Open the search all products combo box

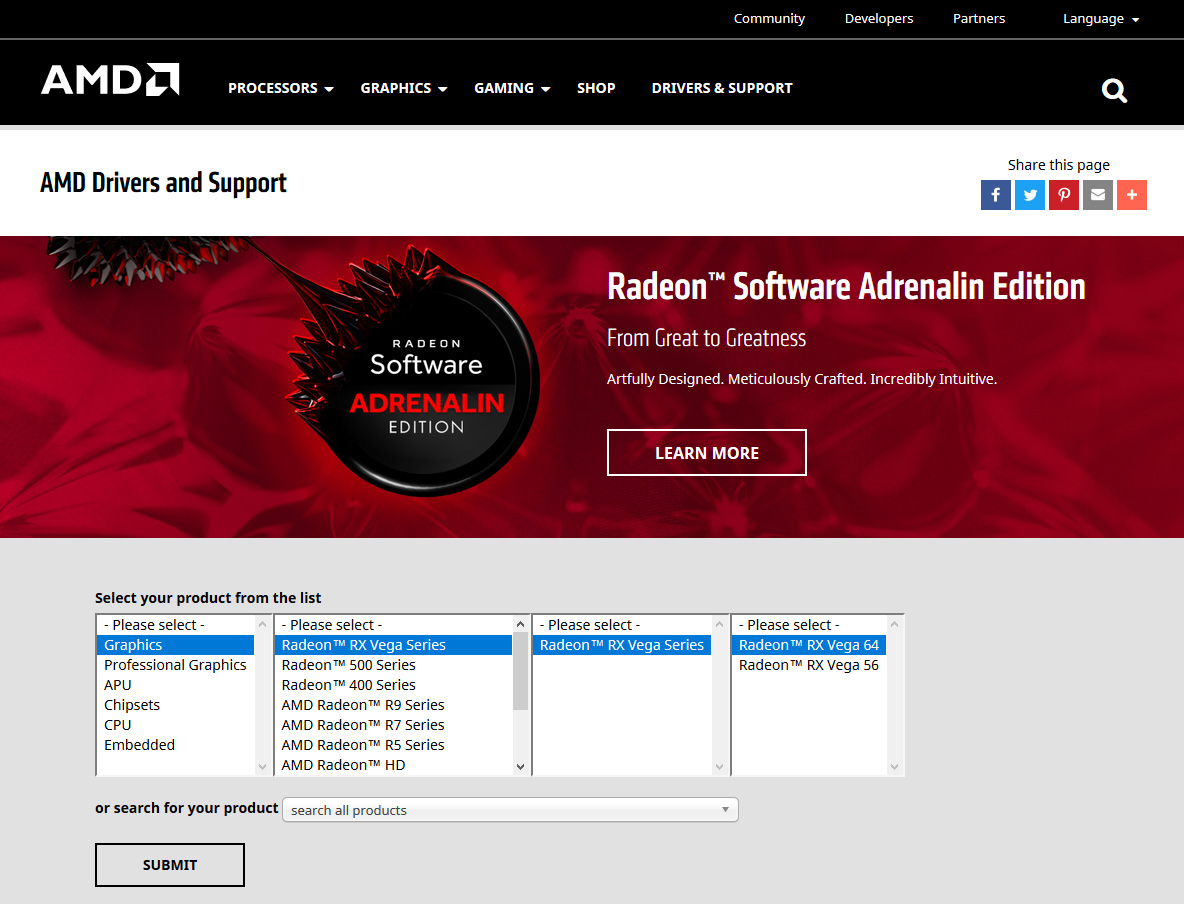[510, 810]
